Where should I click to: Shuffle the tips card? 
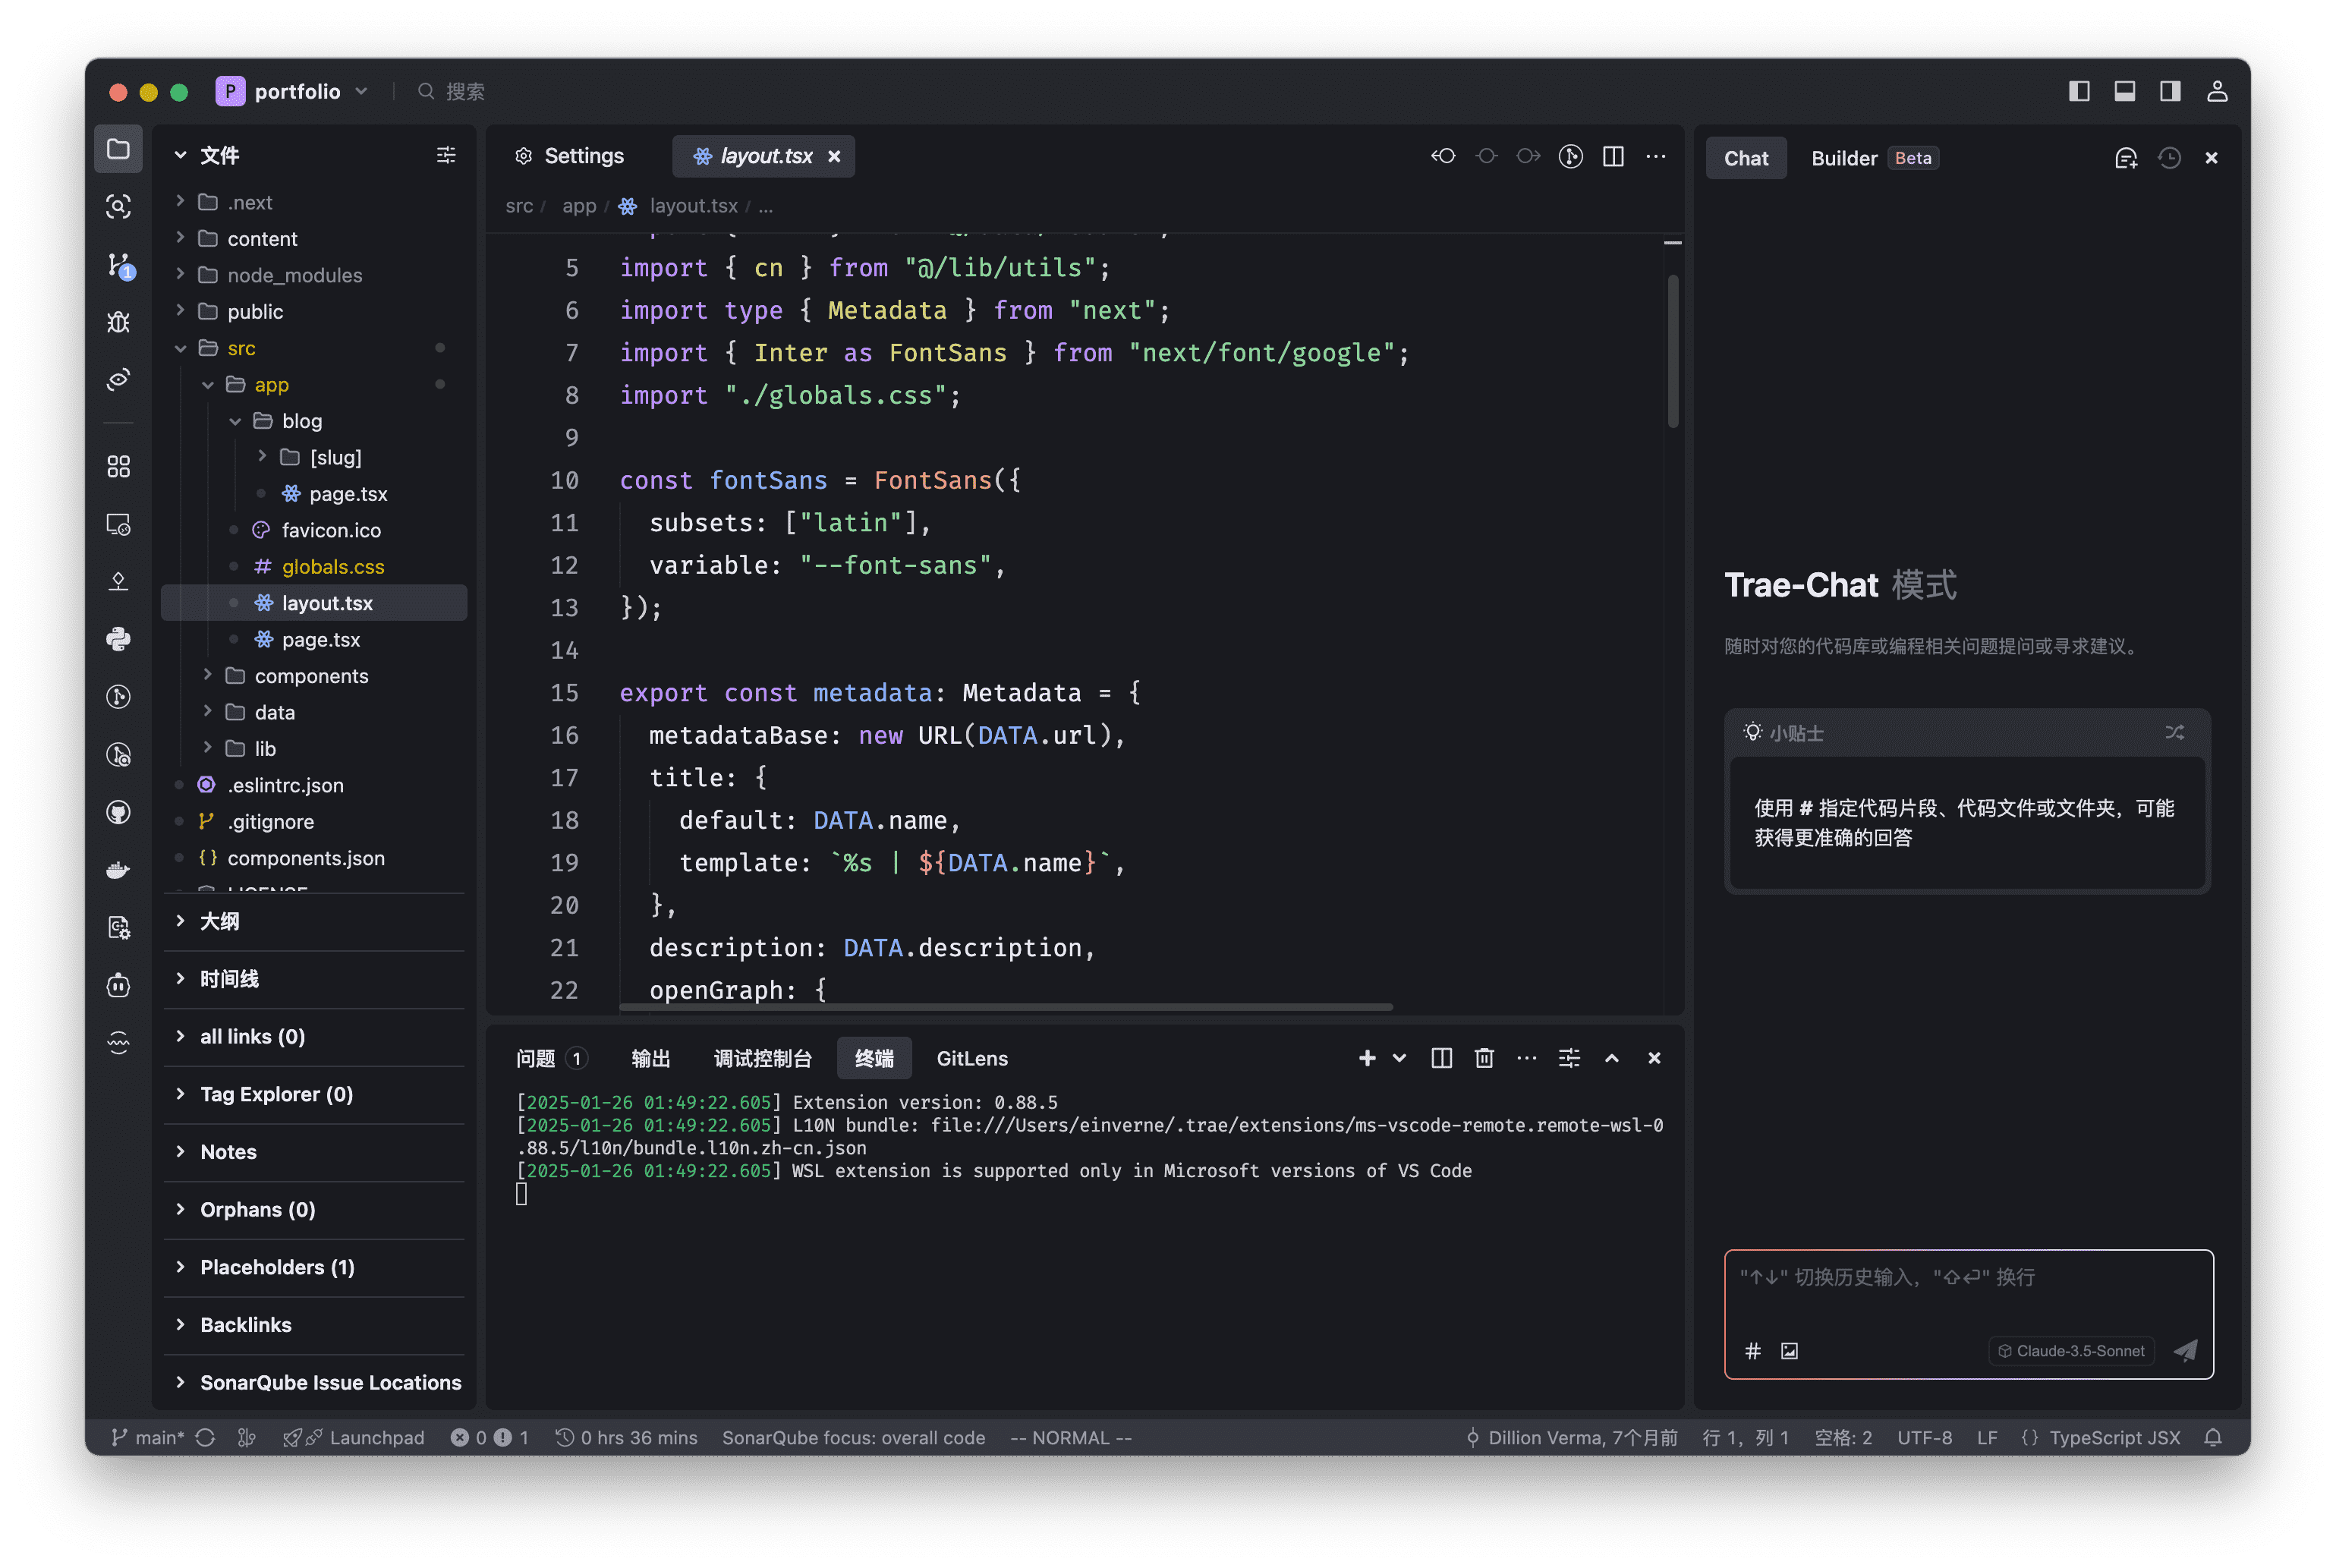(x=2174, y=732)
